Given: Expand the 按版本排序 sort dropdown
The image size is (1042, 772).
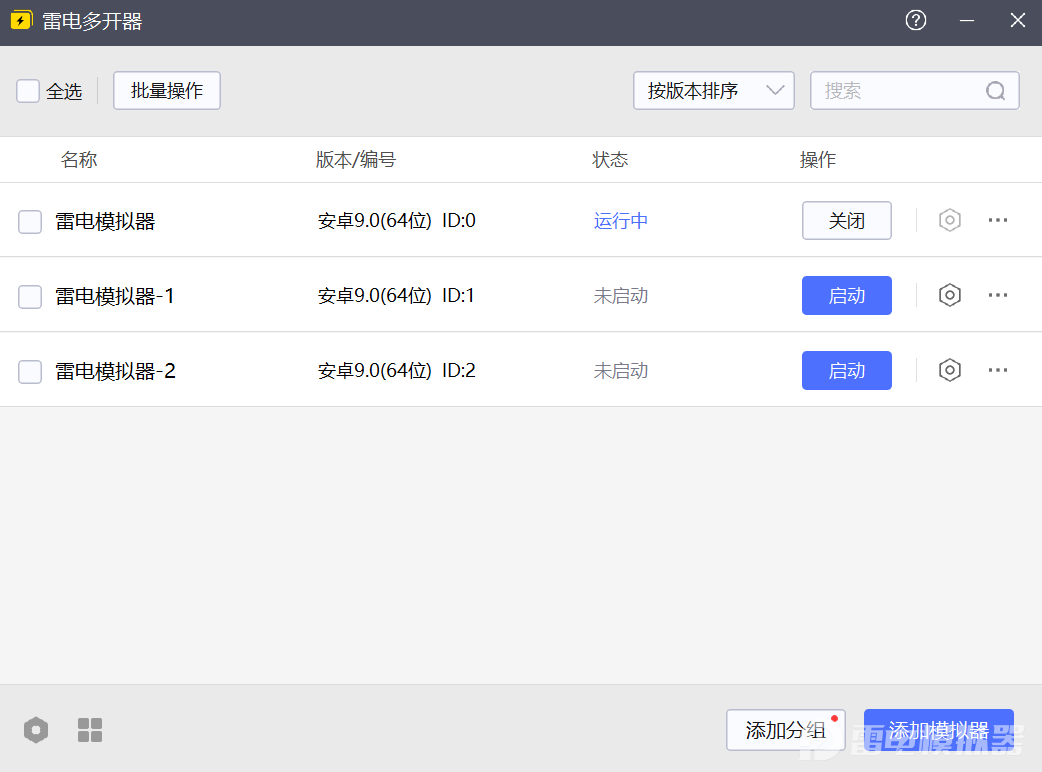Looking at the screenshot, I should pos(713,91).
